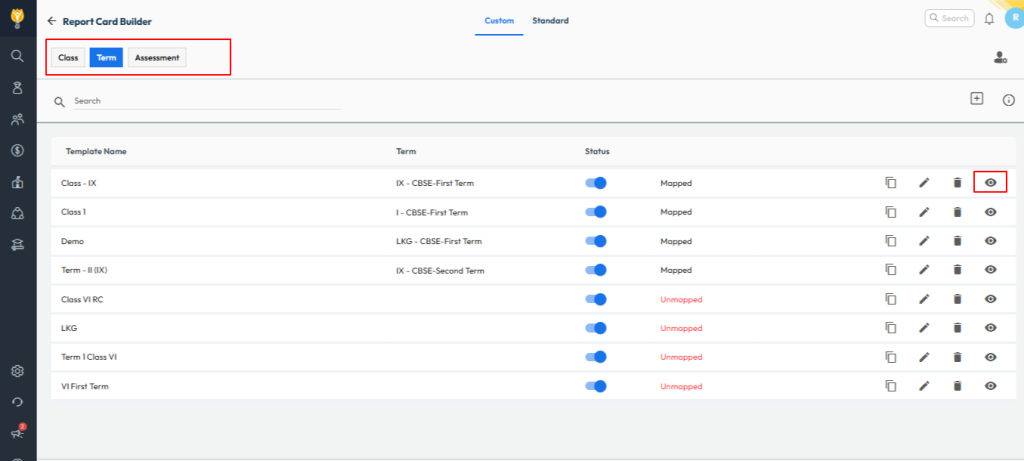Screen dimensions: 1024x461
Task: Switch to the Standard tab
Action: (553, 21)
